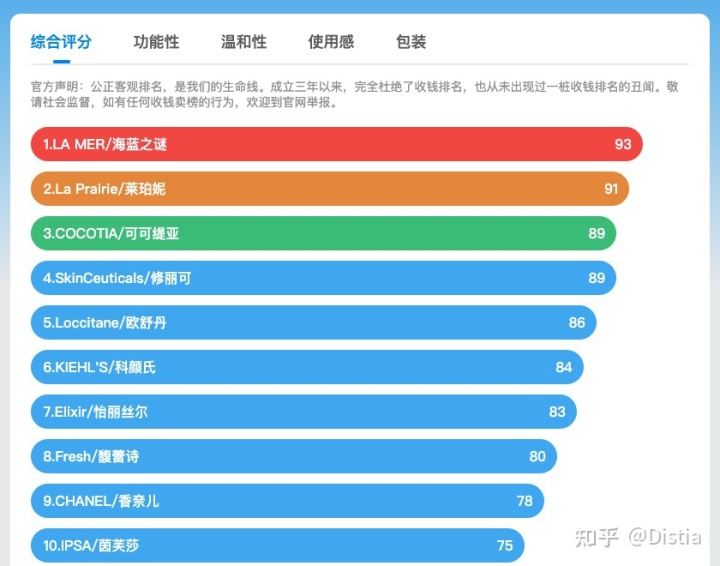720x566 pixels.
Task: Click the red LA MER/海蓝之谜 brand label
Action: pyautogui.click(x=105, y=144)
